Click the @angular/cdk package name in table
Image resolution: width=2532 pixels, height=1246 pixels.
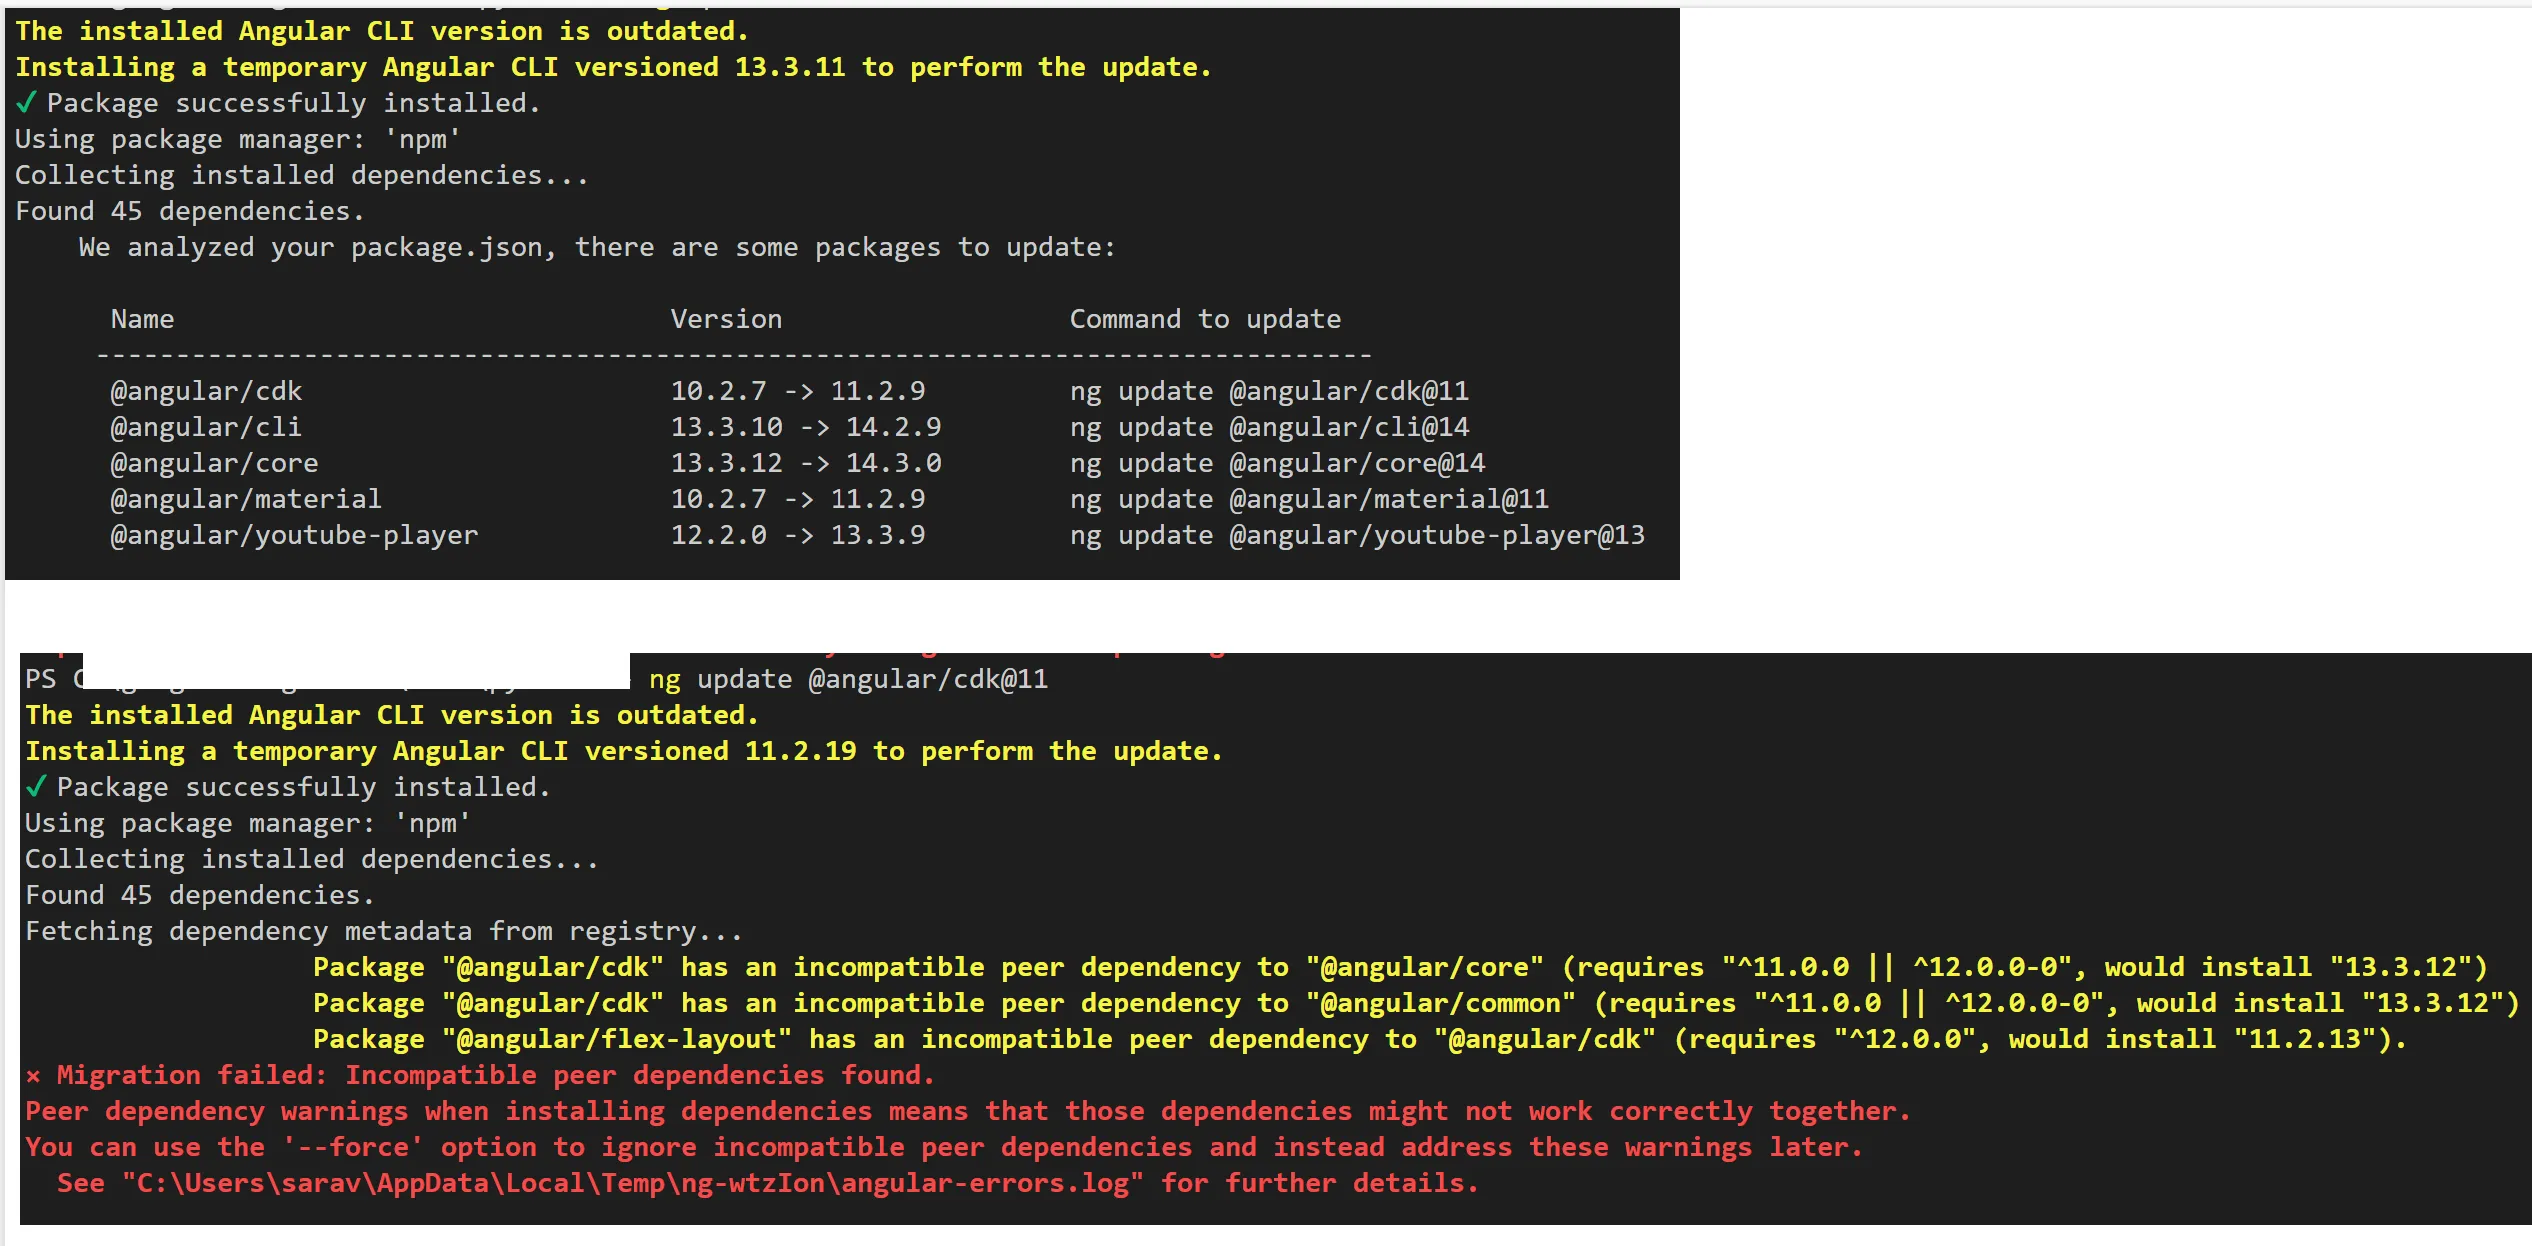coord(206,391)
